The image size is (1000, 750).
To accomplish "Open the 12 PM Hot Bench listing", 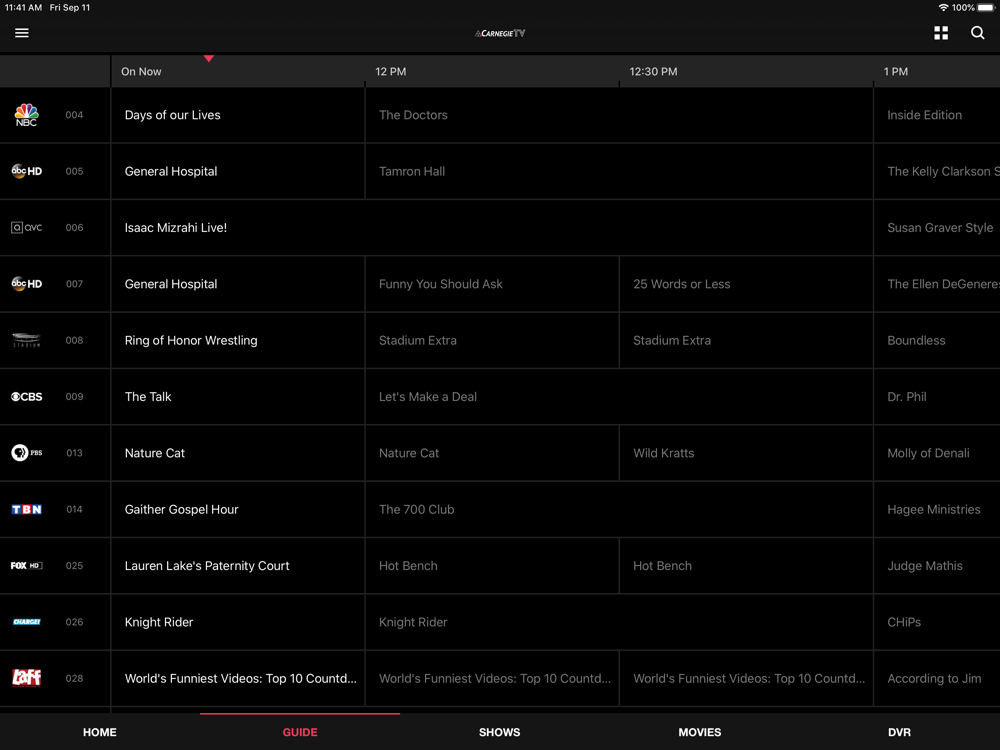I will coord(492,566).
